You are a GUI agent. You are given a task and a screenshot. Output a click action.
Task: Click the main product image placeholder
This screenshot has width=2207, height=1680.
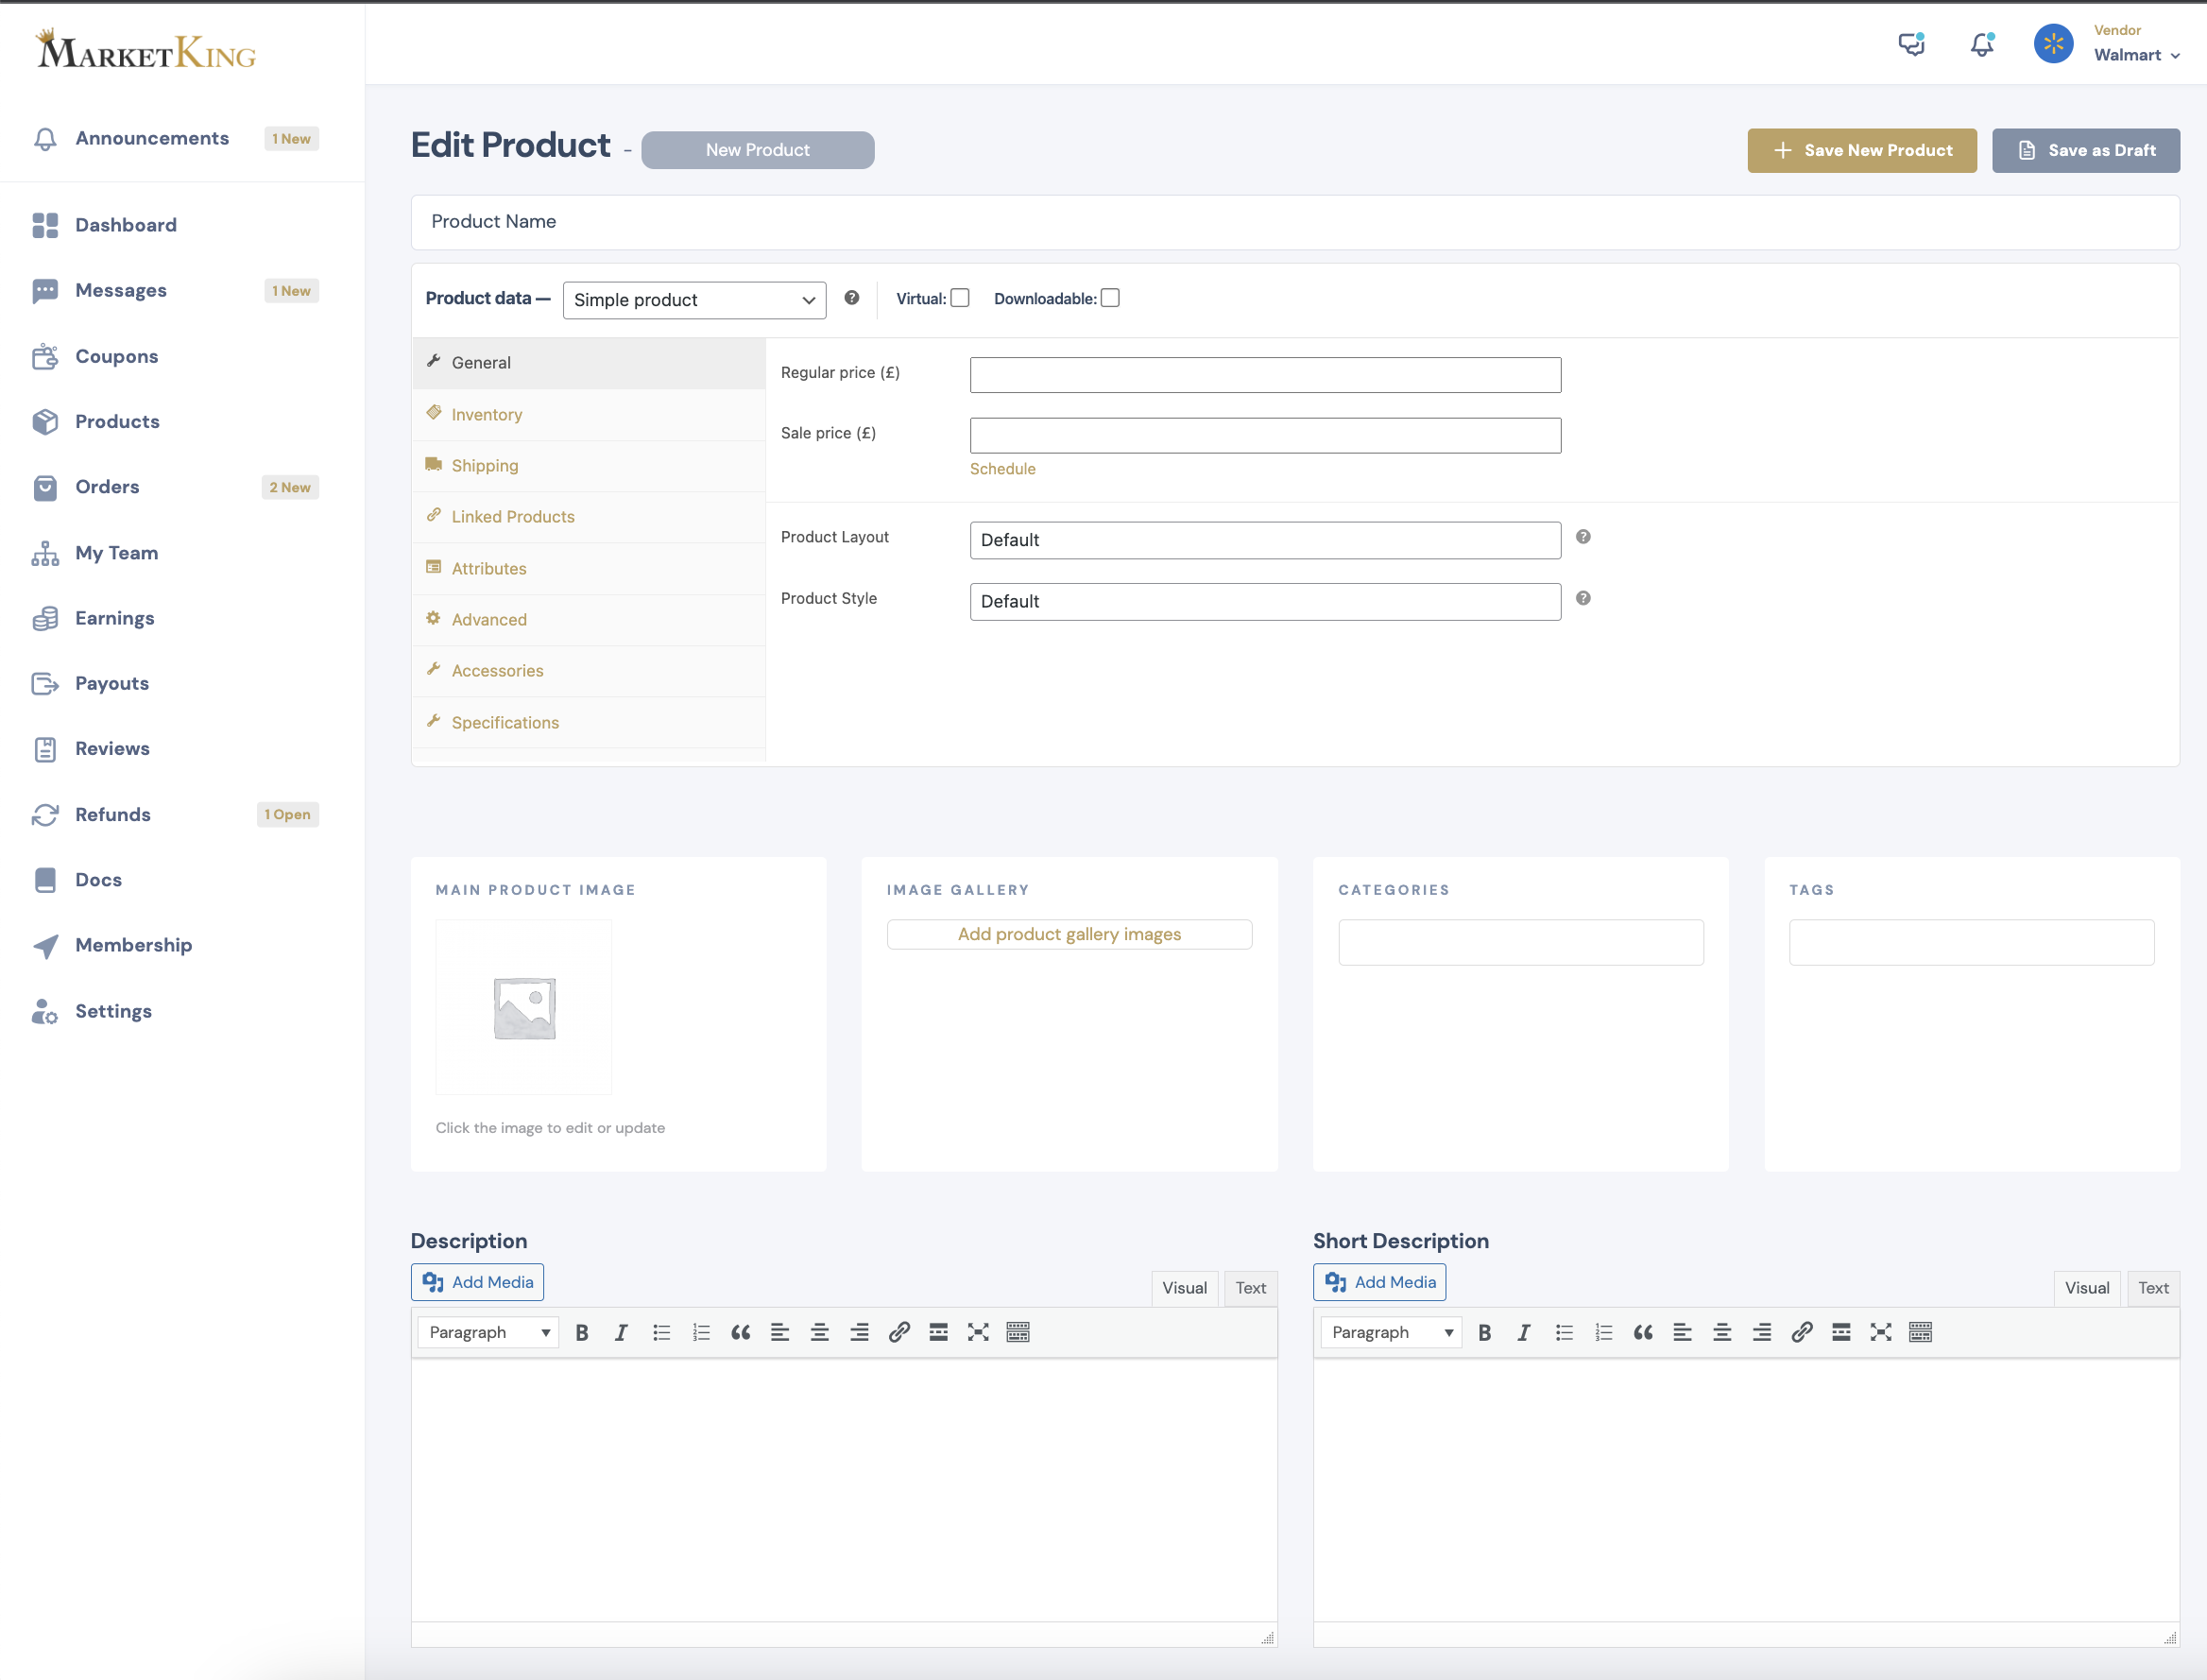(524, 1007)
